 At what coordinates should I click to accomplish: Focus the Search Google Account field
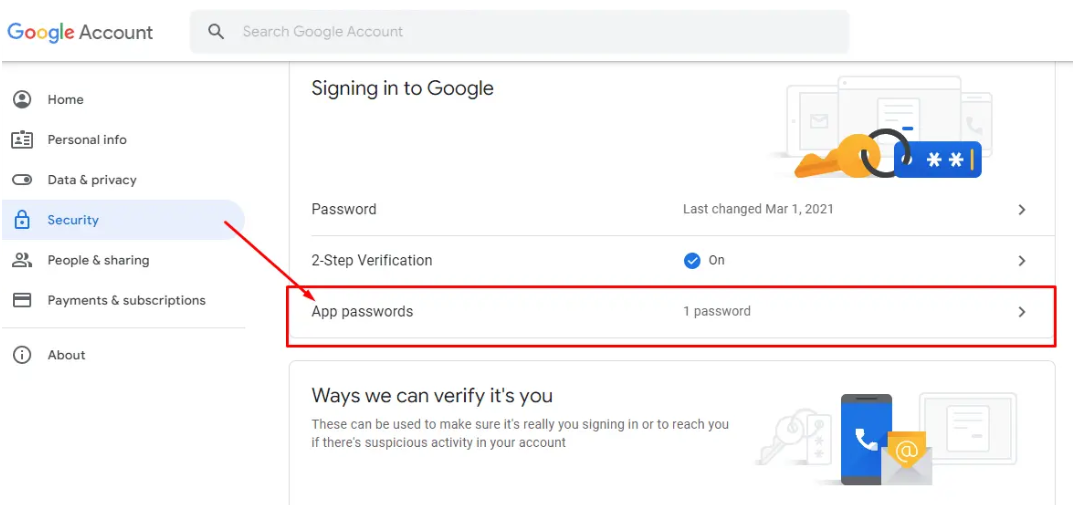(520, 32)
